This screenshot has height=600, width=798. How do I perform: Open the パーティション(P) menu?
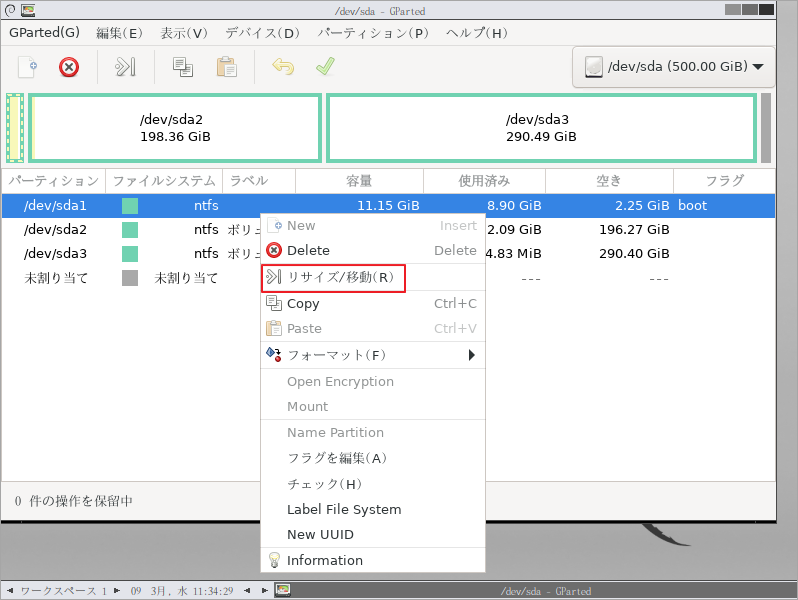click(373, 33)
